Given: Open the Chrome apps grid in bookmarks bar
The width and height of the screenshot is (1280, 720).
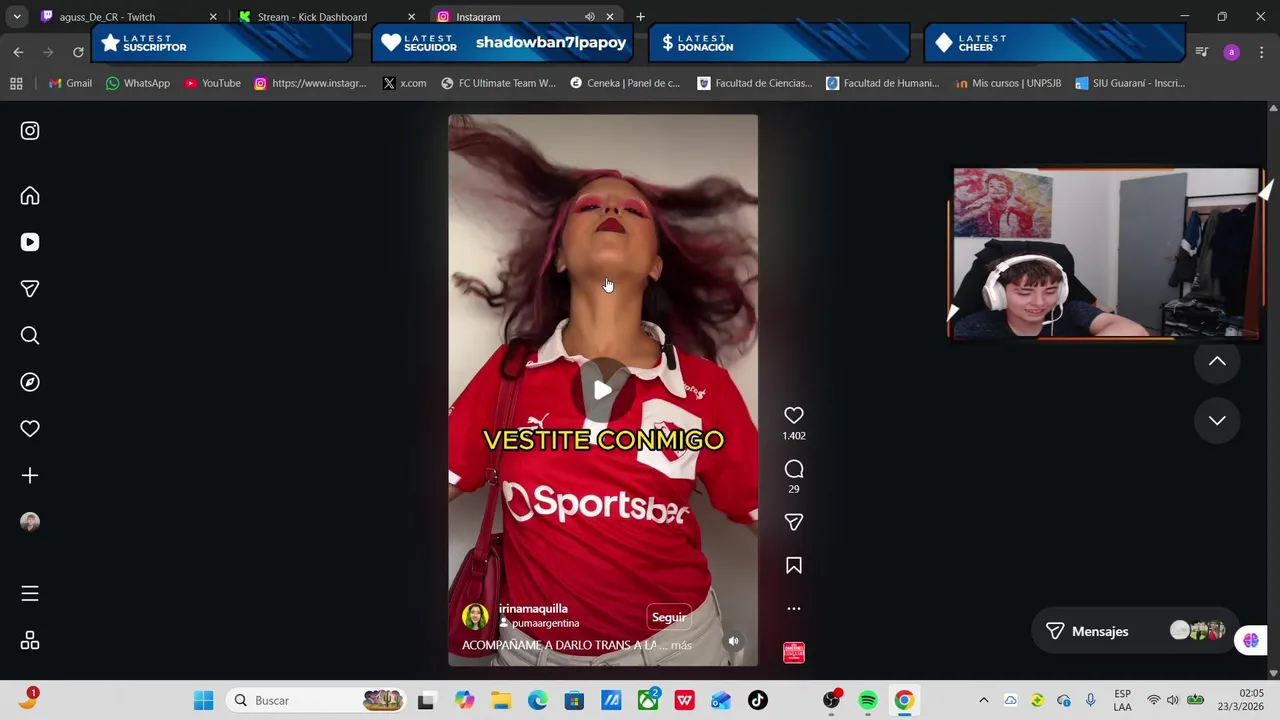Looking at the screenshot, I should pyautogui.click(x=16, y=83).
